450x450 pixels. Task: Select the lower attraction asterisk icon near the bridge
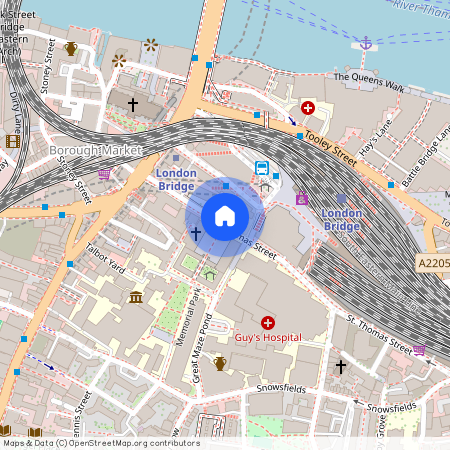point(119,61)
